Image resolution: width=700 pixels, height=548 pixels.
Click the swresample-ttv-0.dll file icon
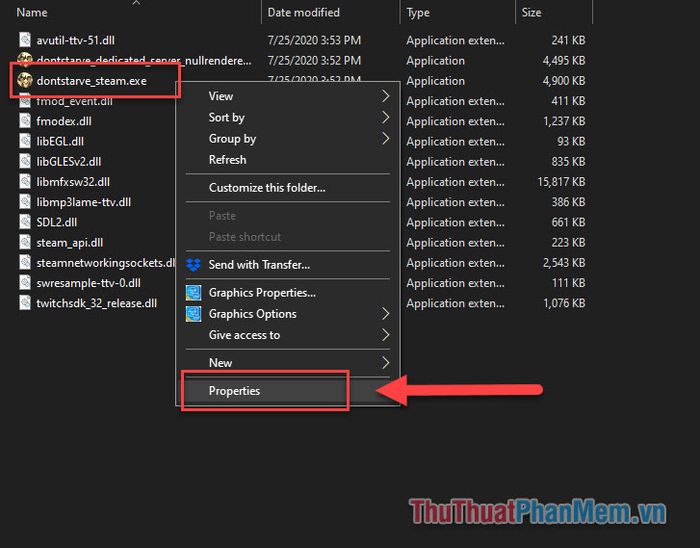tap(25, 282)
